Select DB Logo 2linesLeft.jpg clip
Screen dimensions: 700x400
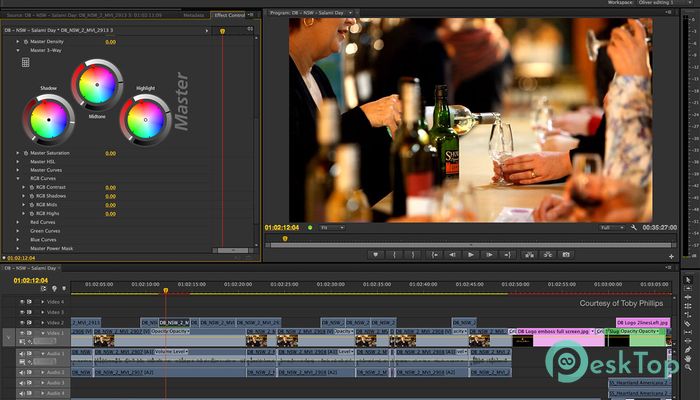coord(643,322)
